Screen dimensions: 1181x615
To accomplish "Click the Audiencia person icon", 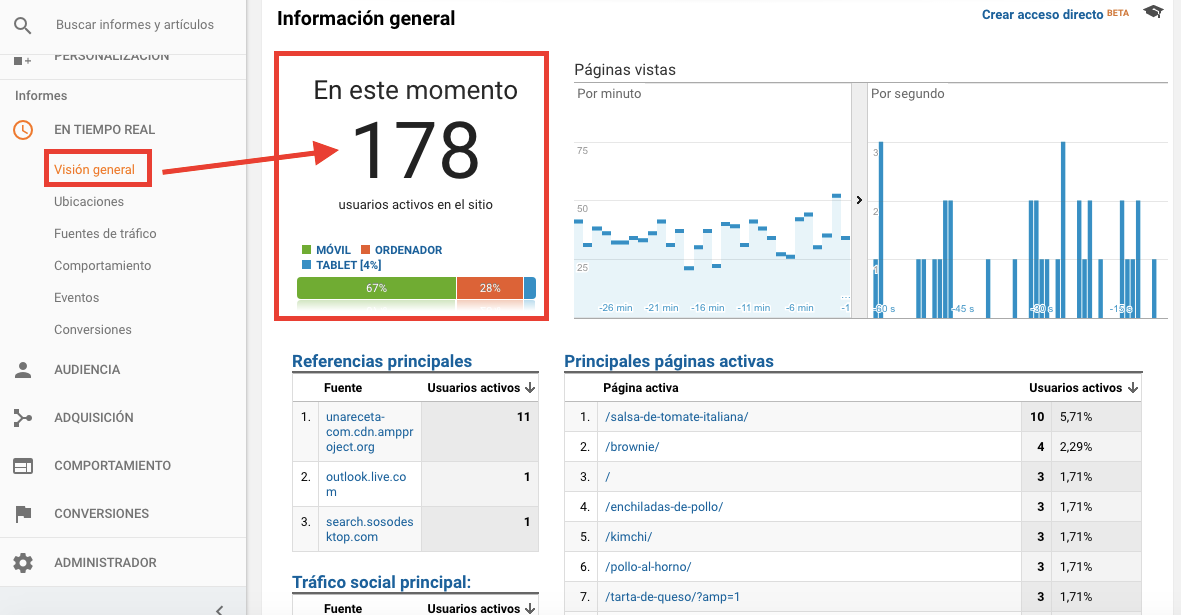I will coord(23,370).
